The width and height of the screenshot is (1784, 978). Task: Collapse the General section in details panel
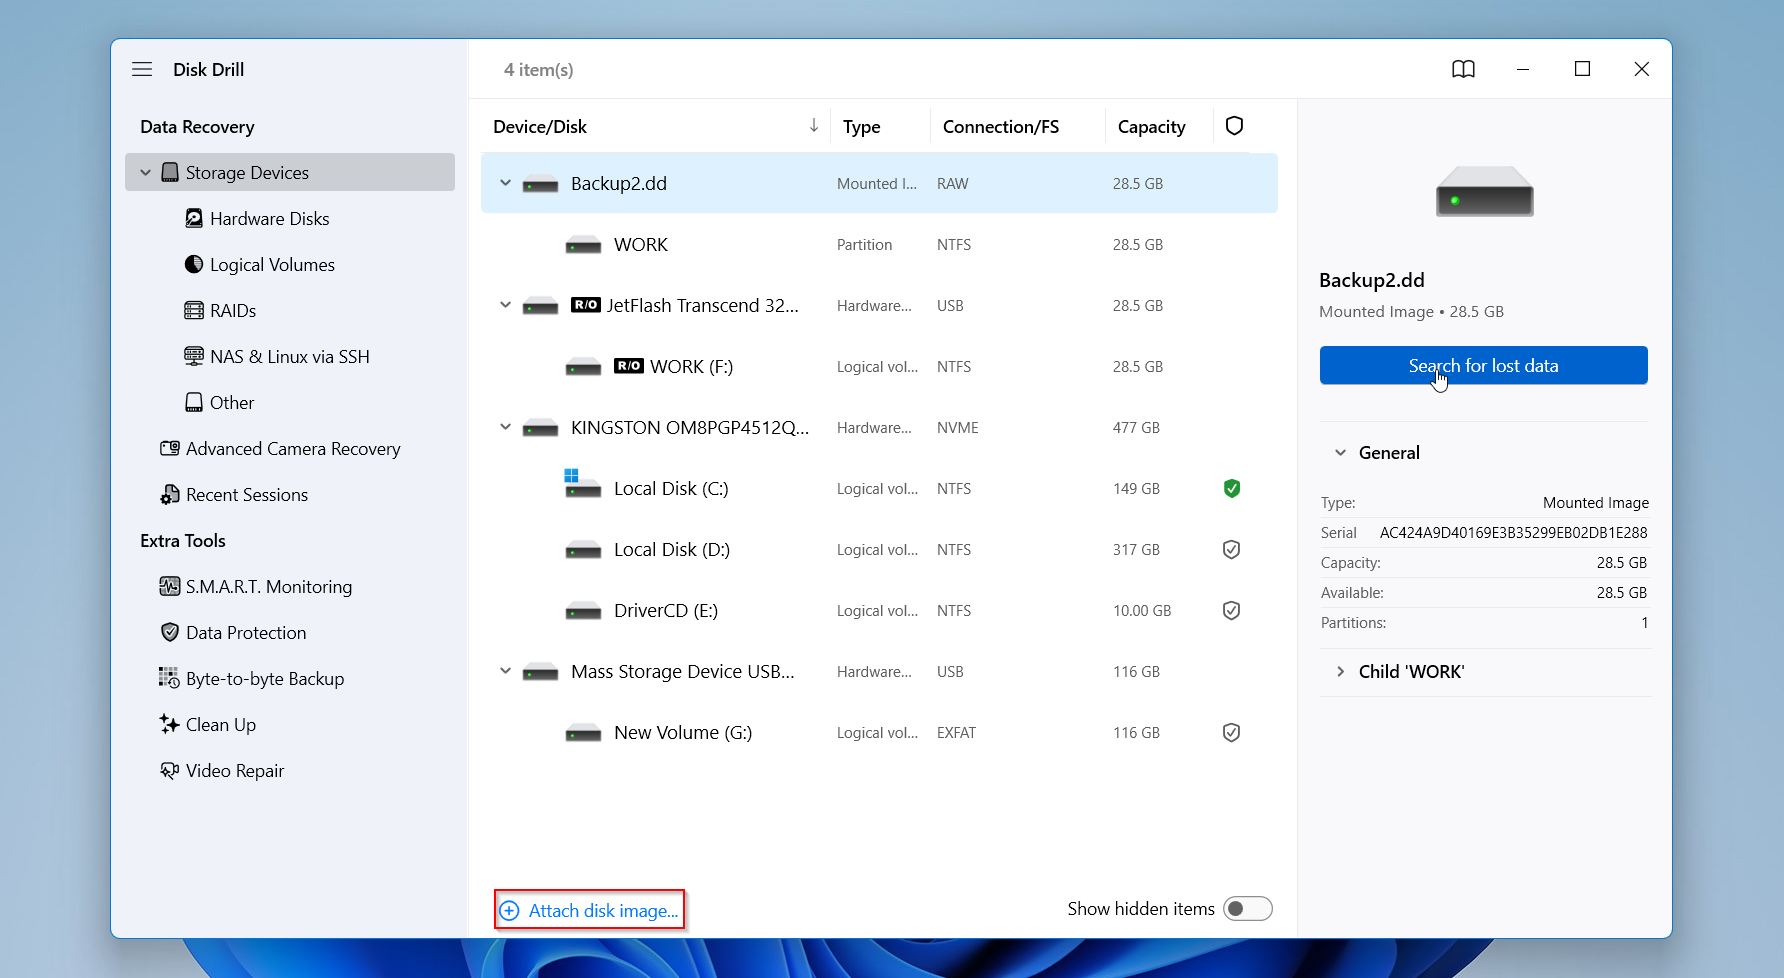tap(1340, 452)
